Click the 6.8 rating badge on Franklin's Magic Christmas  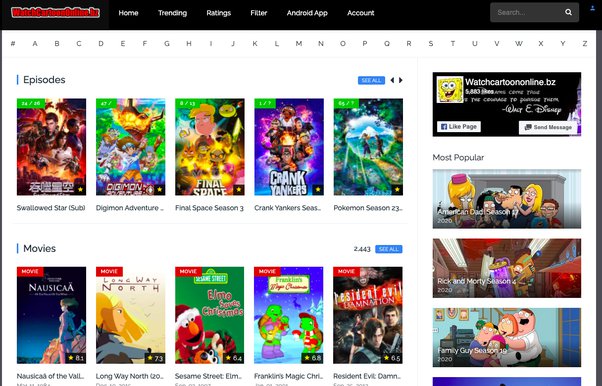coord(313,358)
